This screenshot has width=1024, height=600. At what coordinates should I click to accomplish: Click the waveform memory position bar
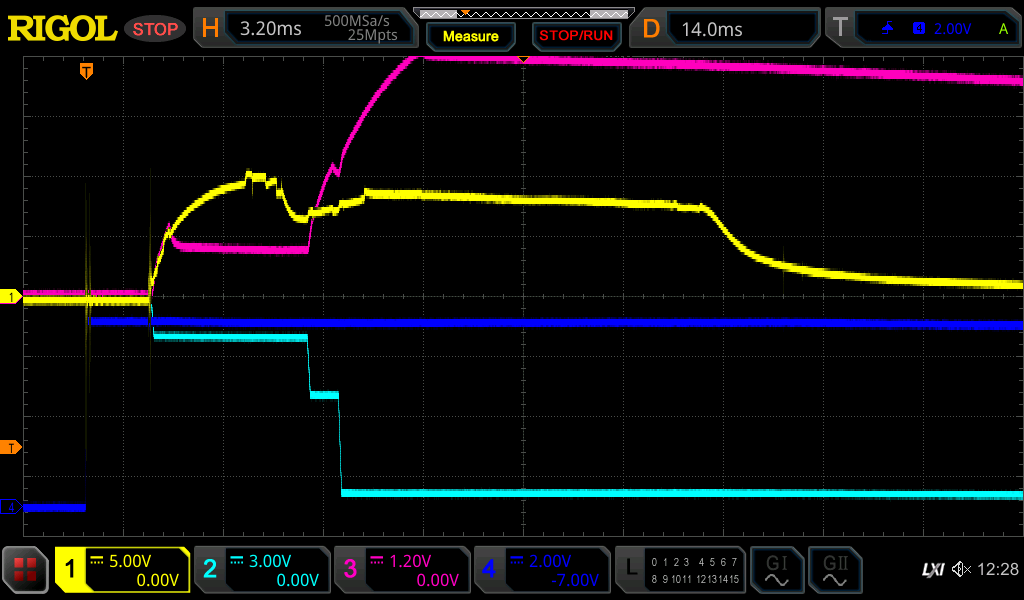(522, 13)
